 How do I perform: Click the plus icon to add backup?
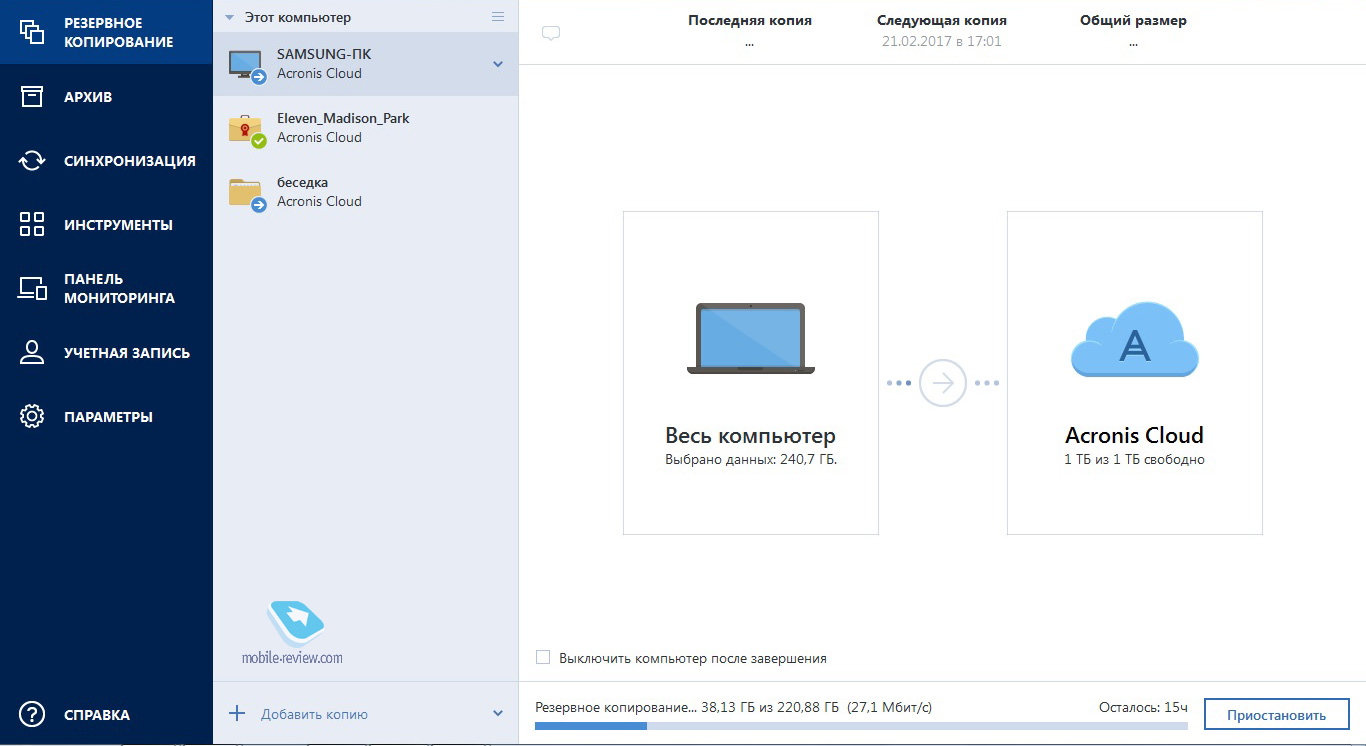pyautogui.click(x=237, y=714)
